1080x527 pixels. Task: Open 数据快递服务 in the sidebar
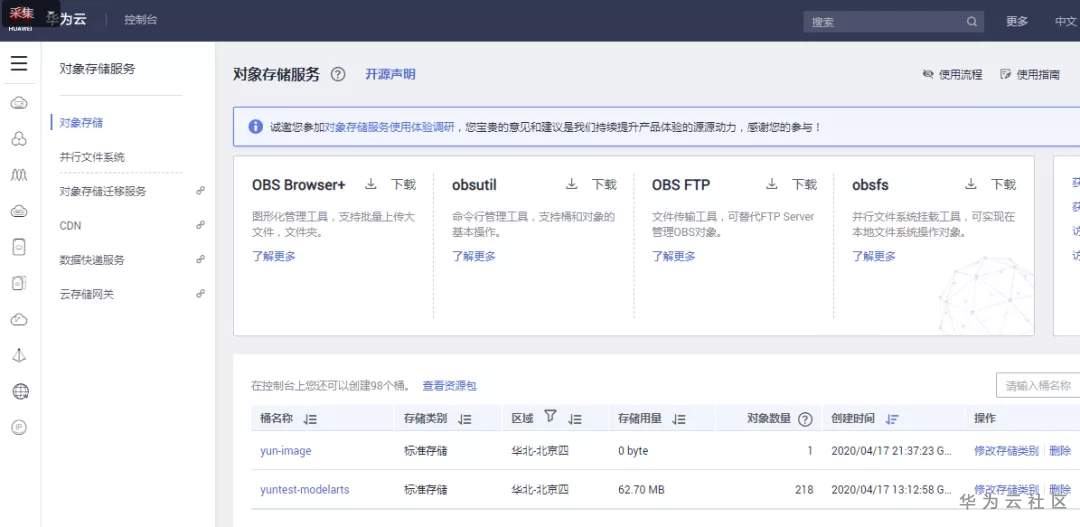point(92,260)
